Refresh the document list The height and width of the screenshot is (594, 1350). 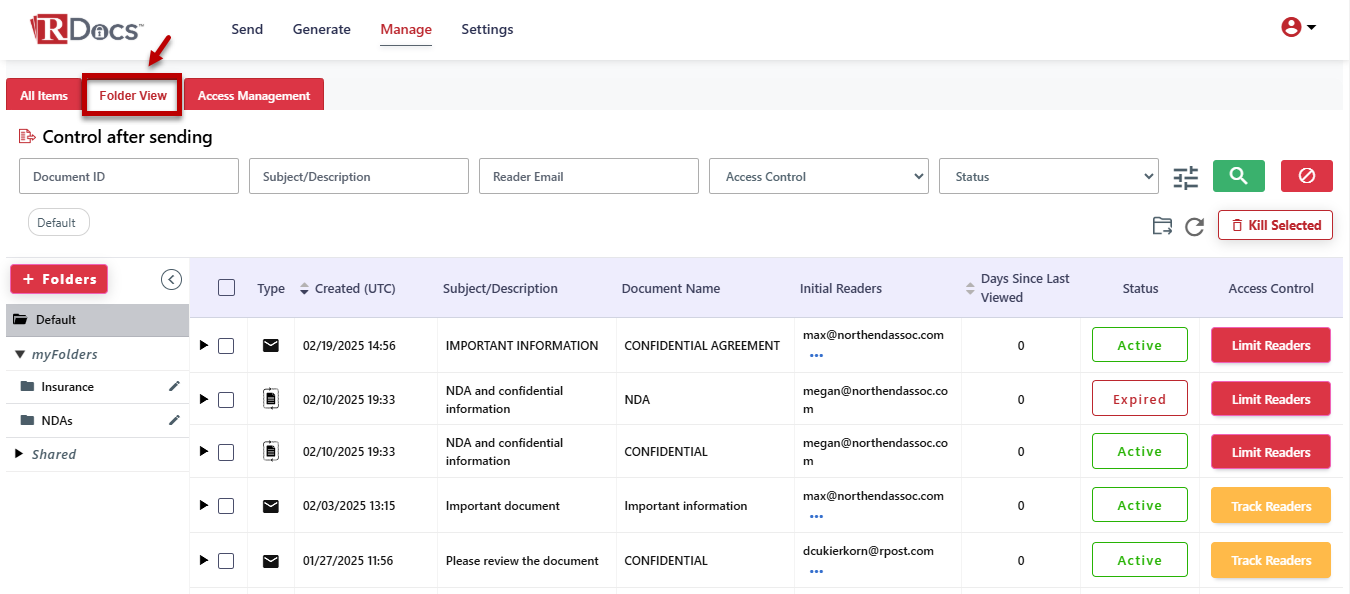tap(1194, 227)
